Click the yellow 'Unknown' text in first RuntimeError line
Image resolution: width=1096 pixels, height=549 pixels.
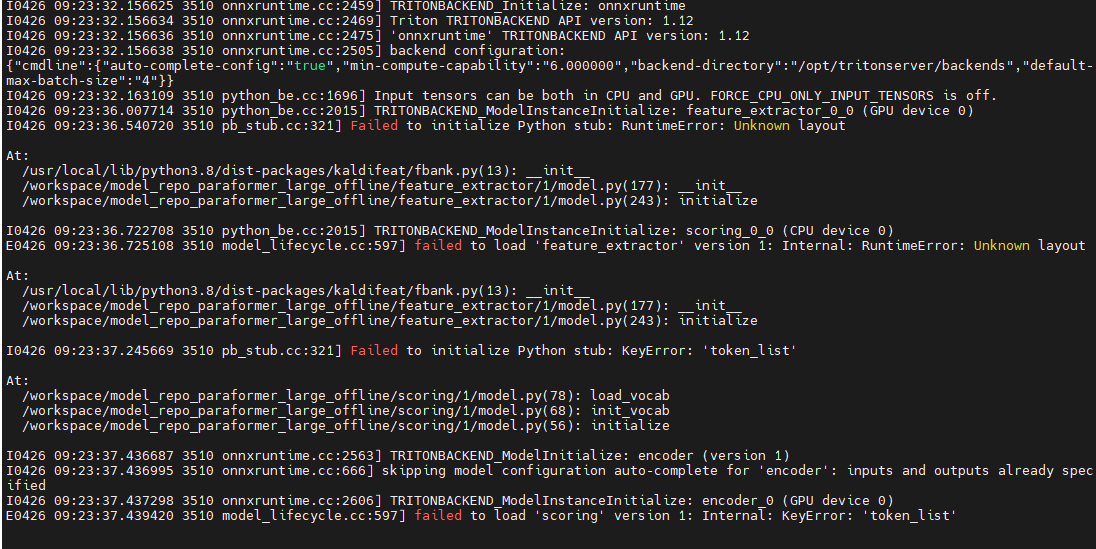761,126
